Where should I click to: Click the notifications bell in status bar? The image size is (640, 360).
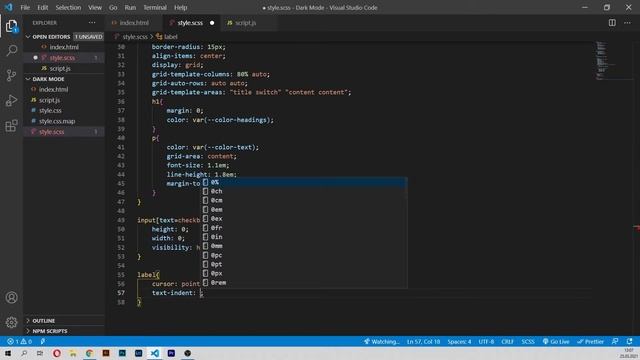tap(630, 342)
